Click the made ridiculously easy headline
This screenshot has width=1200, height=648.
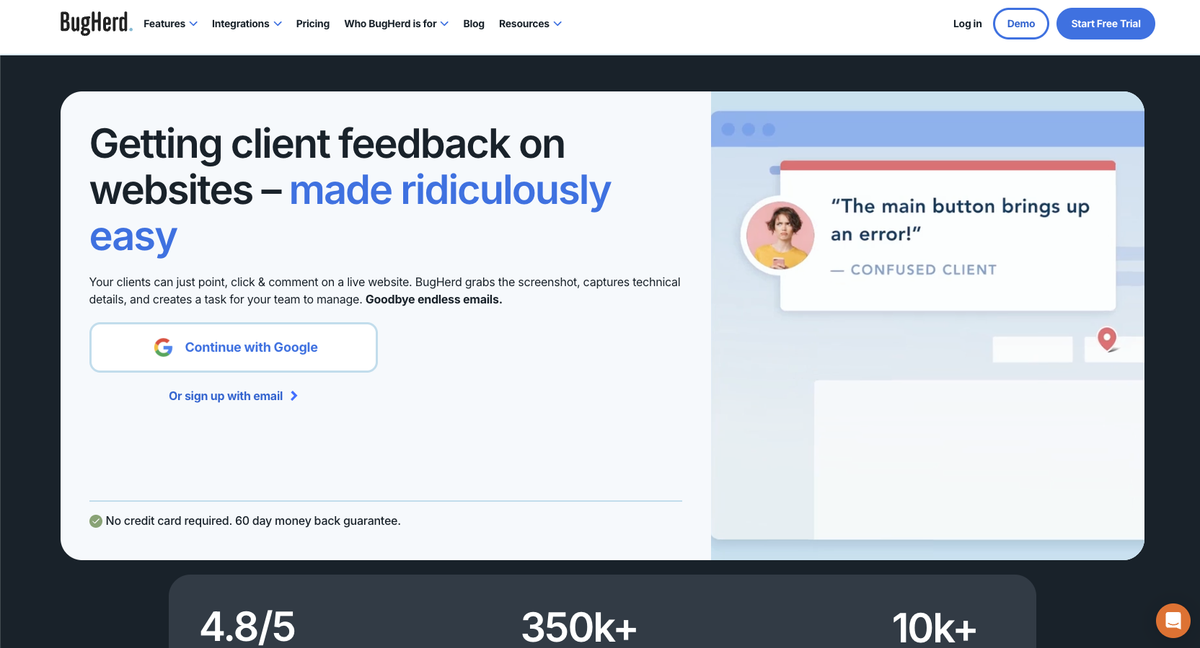[350, 213]
